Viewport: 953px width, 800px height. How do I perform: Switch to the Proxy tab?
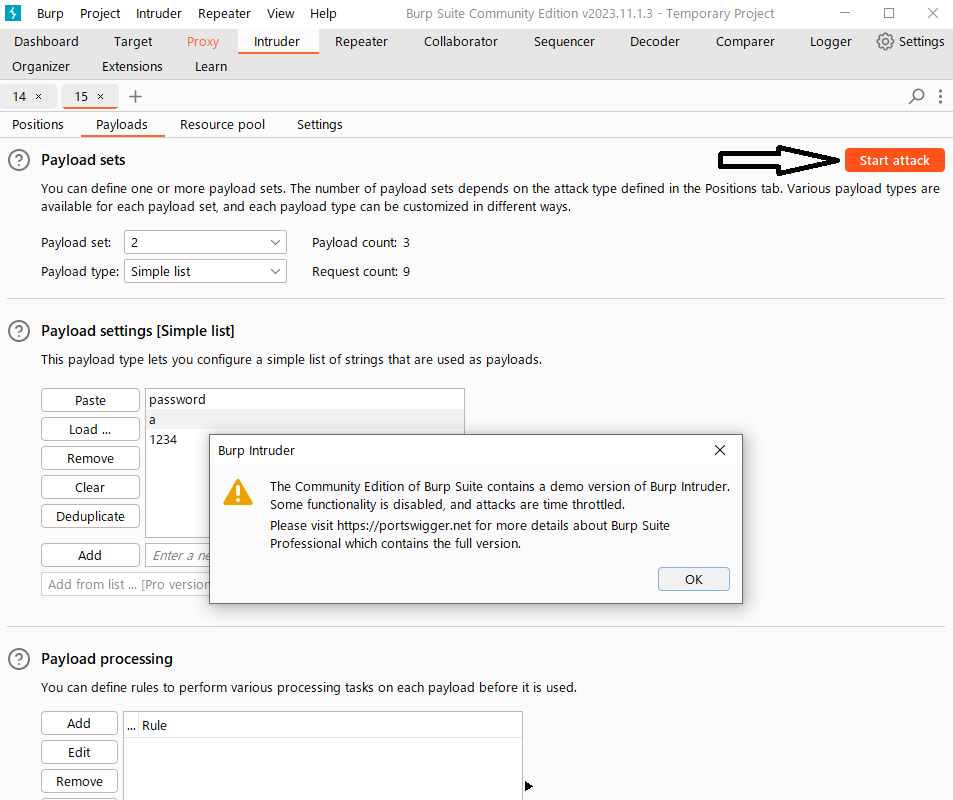pyautogui.click(x=203, y=41)
